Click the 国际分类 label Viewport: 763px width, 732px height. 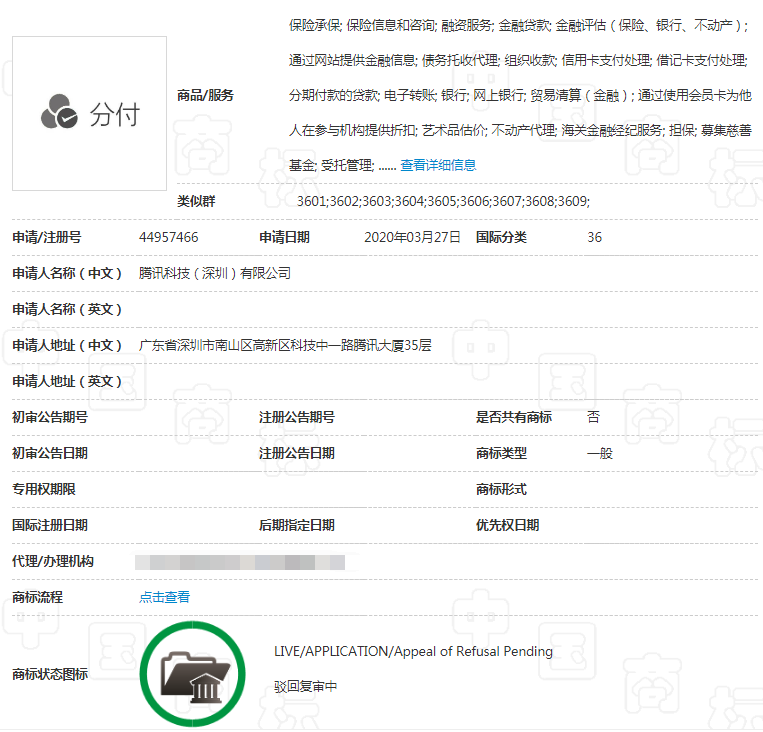coord(501,238)
